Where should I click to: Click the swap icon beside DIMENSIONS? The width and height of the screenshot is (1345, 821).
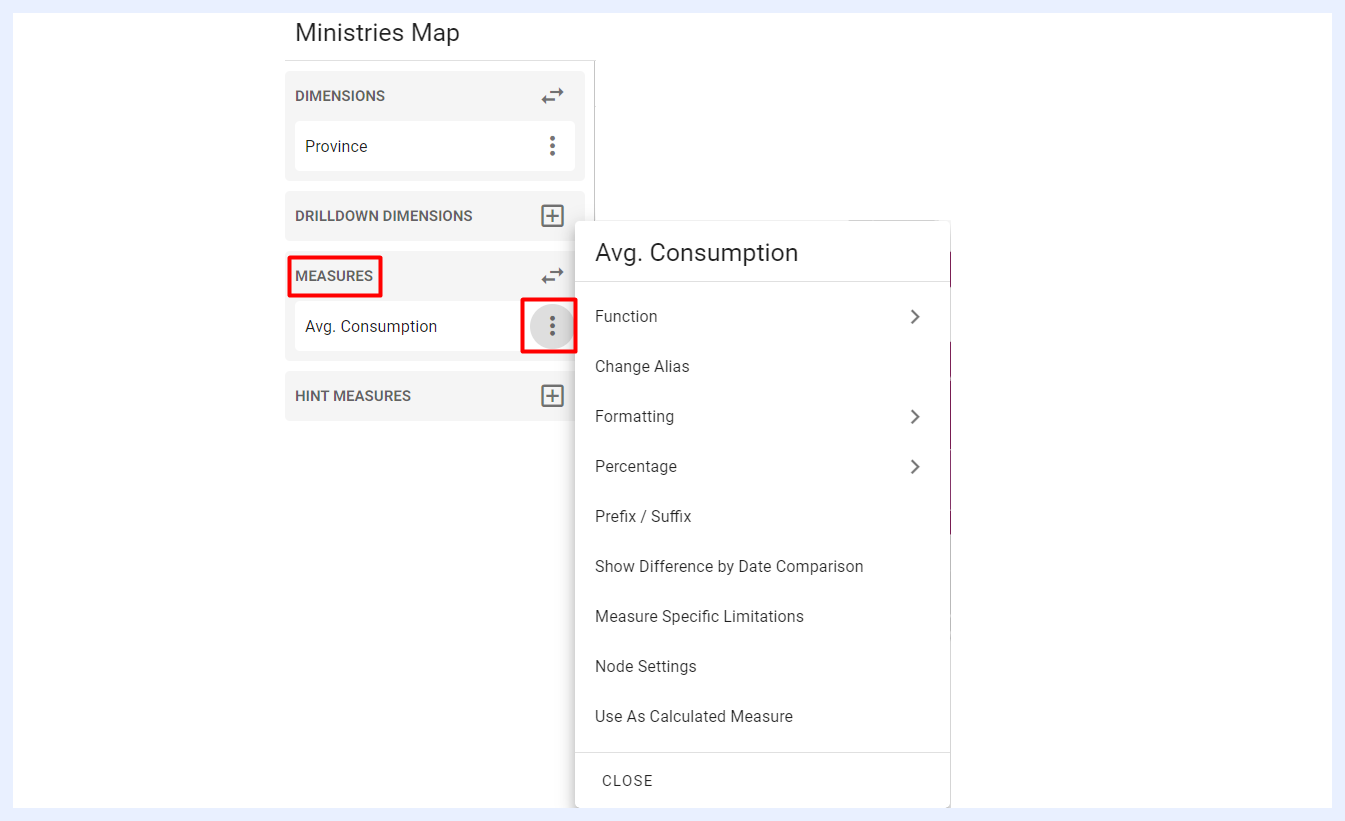tap(552, 96)
